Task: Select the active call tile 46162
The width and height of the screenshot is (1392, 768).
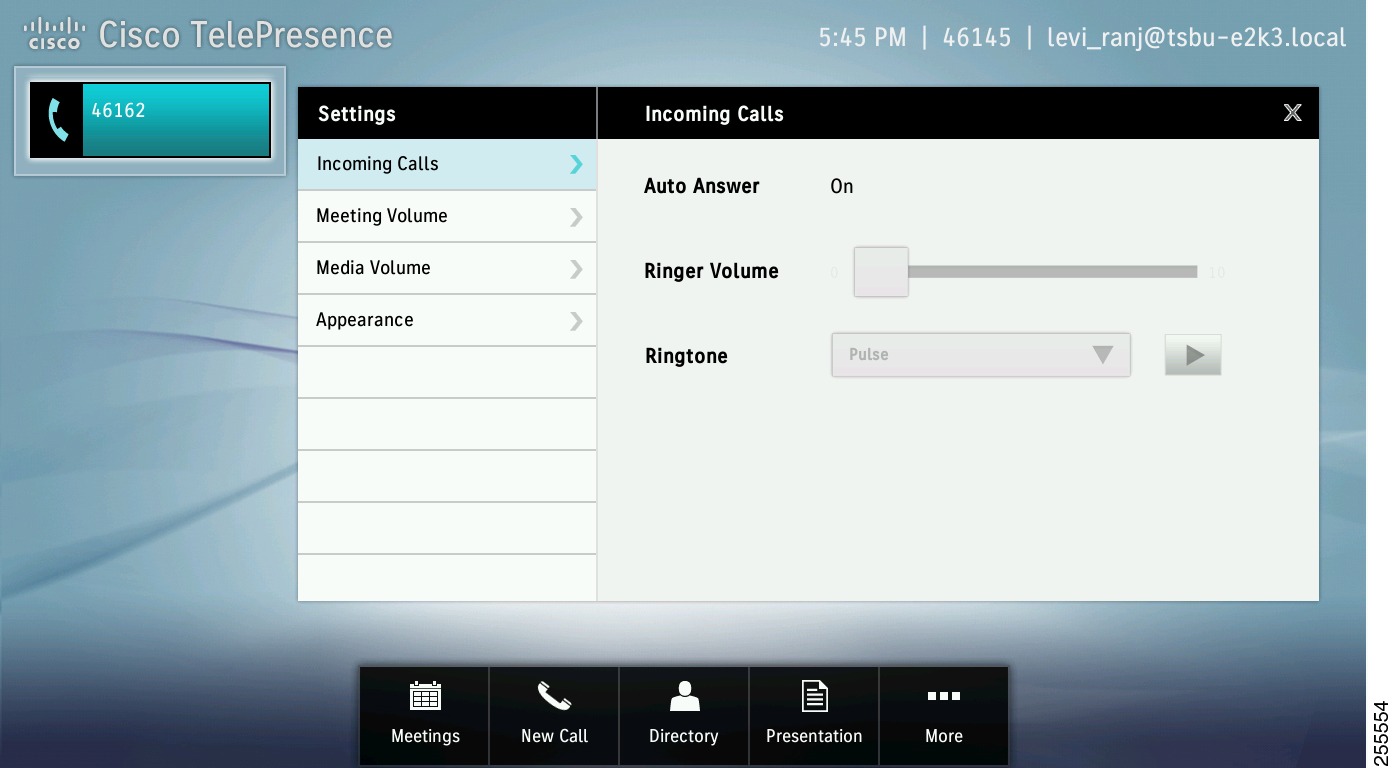Action: coord(150,121)
